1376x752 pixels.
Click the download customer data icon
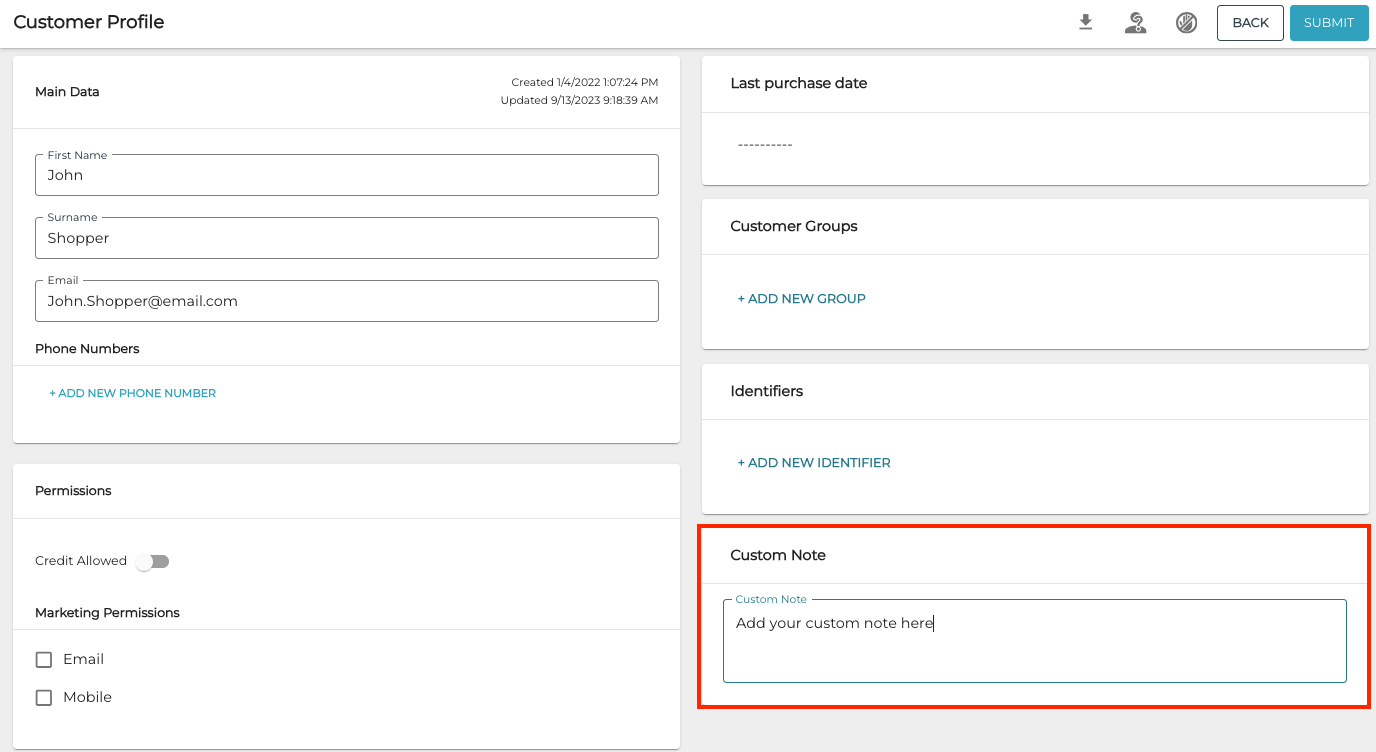[x=1085, y=22]
